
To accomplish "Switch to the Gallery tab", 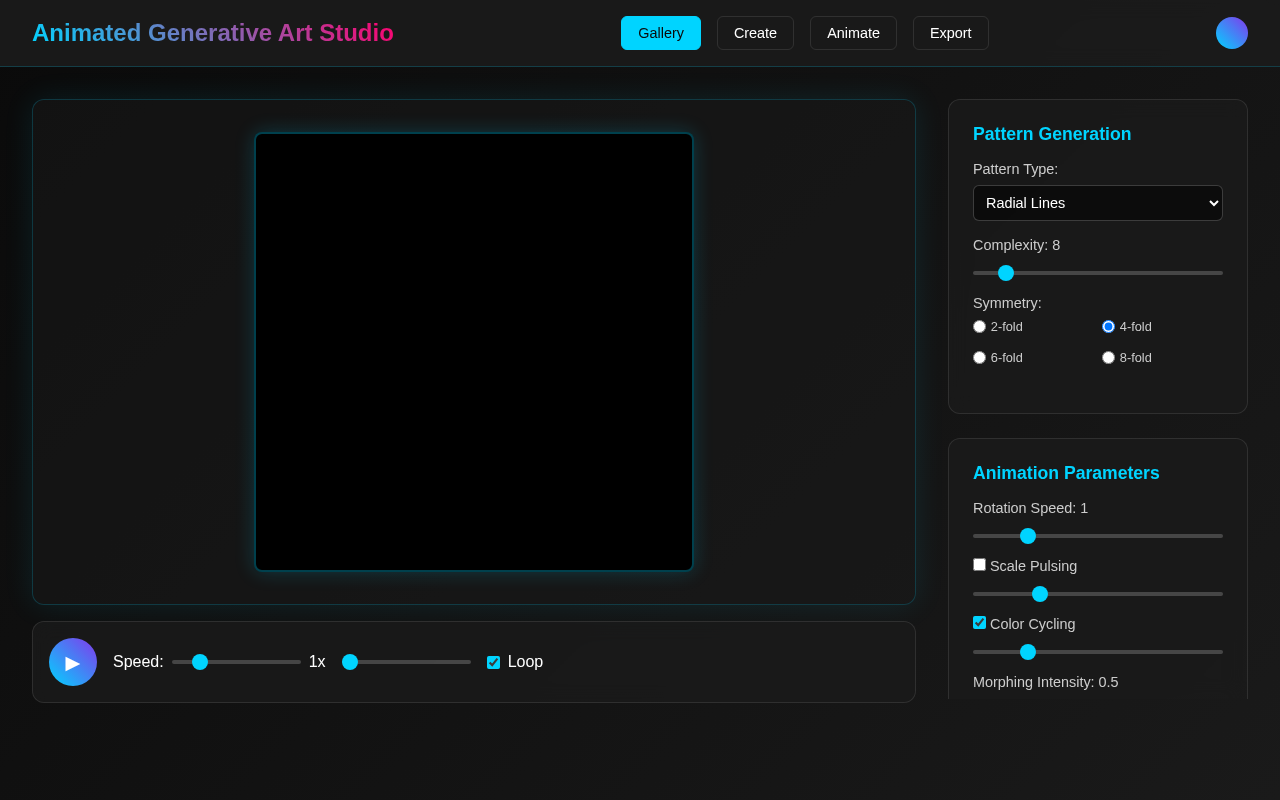I will [660, 32].
